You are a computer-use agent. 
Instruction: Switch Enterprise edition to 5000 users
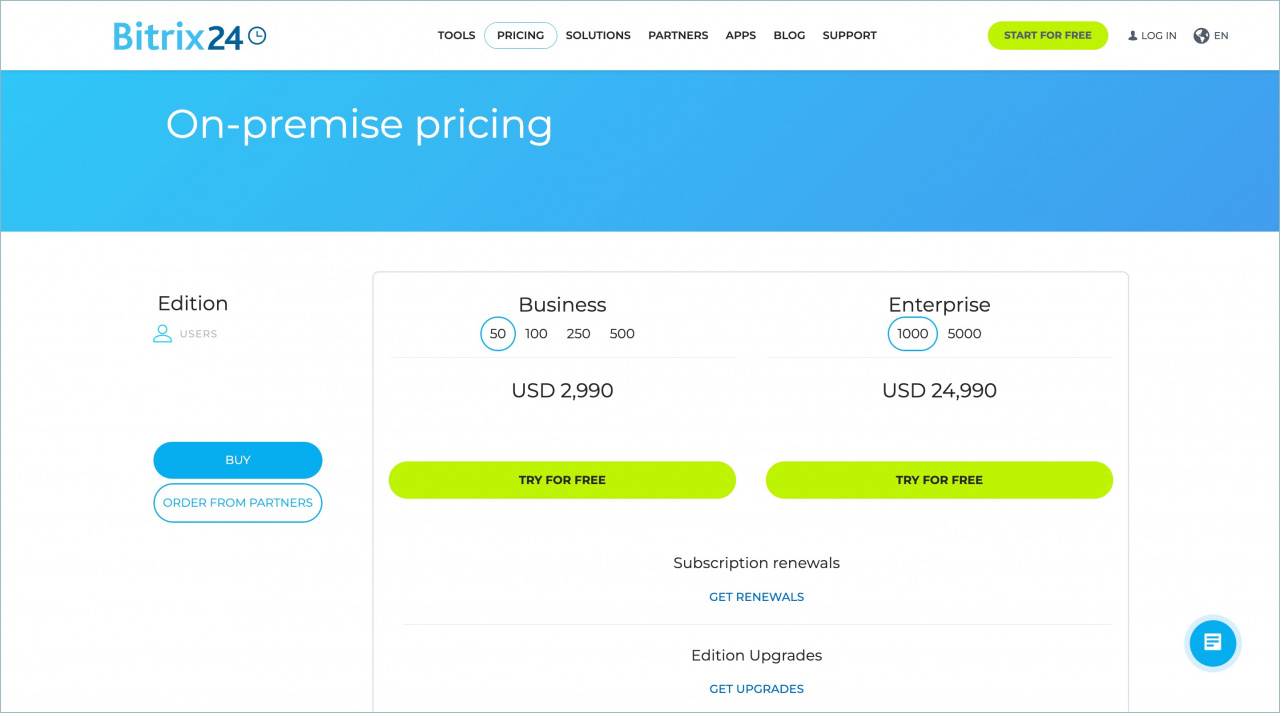tap(964, 334)
